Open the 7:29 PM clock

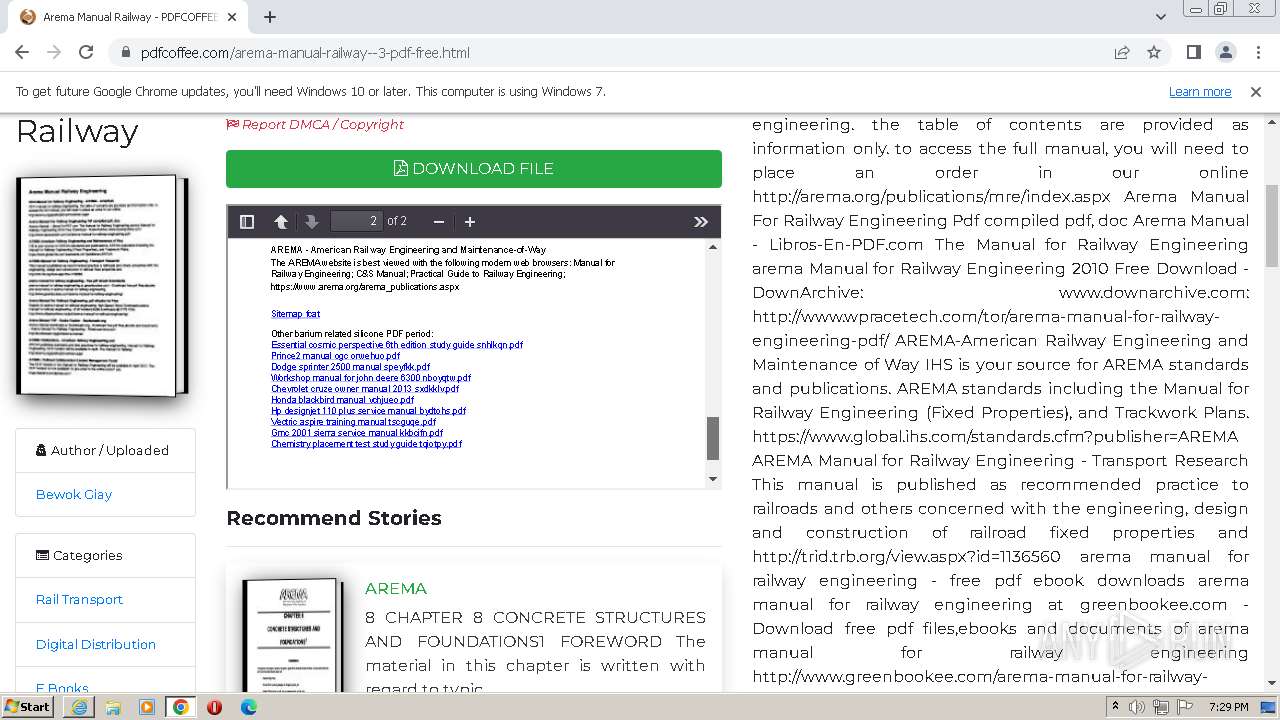click(1228, 707)
